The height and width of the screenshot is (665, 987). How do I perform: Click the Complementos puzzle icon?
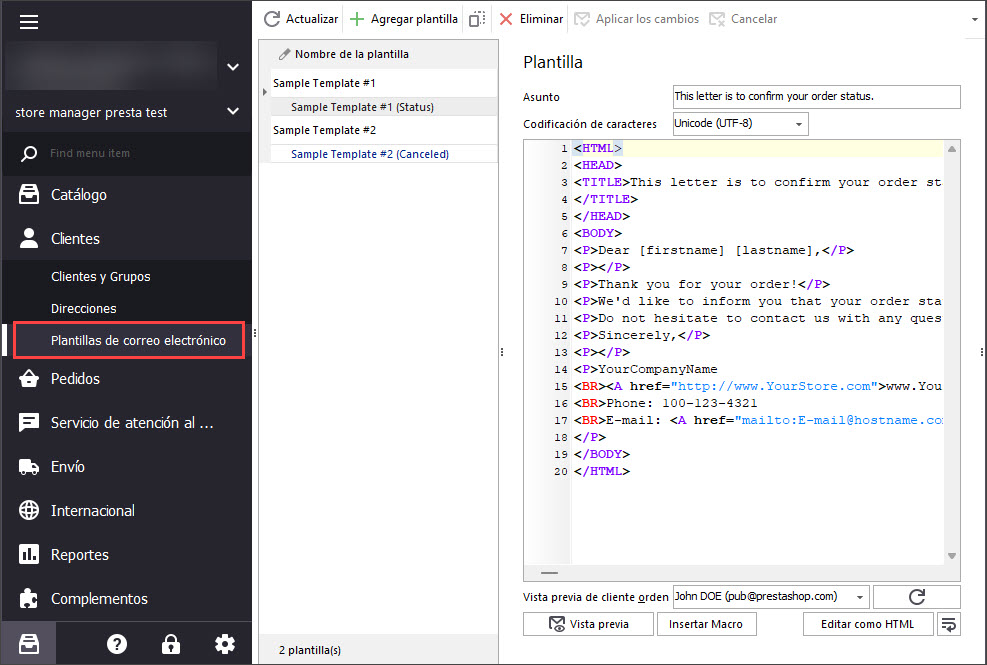[x=29, y=598]
